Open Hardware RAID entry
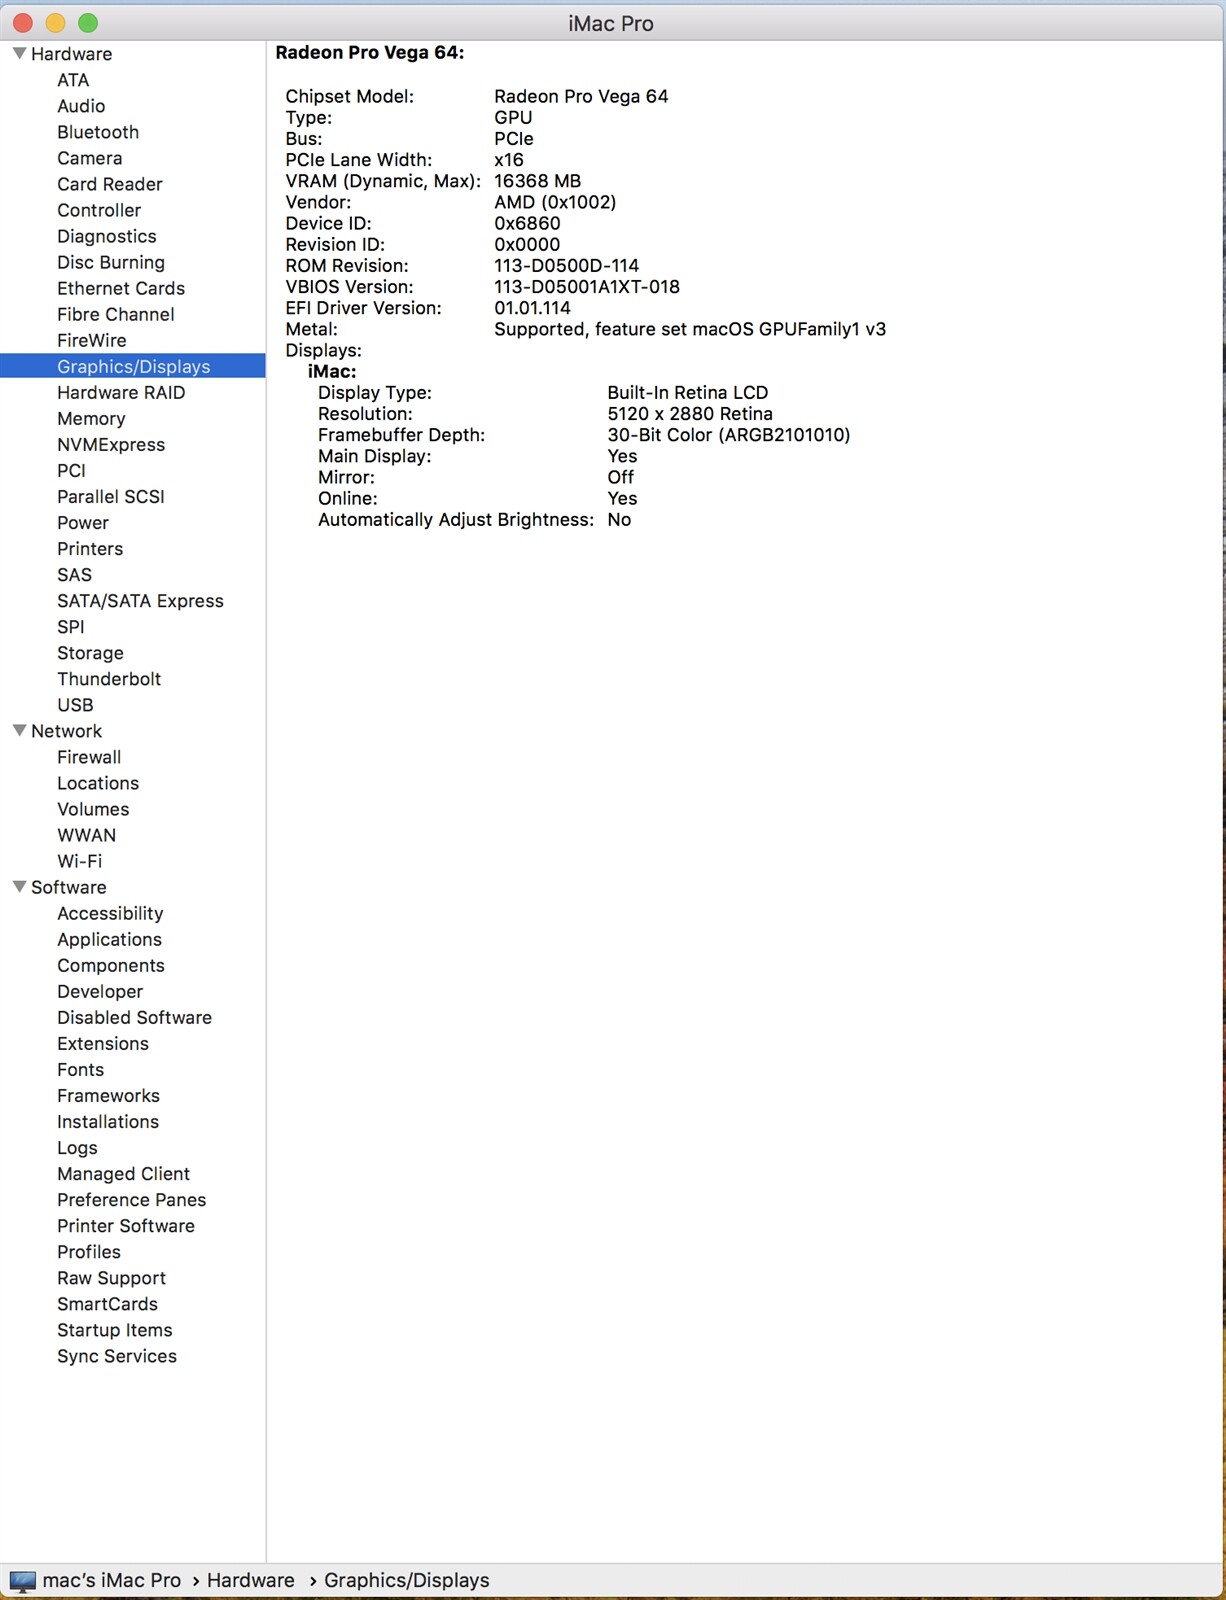This screenshot has height=1600, width=1226. [x=121, y=392]
